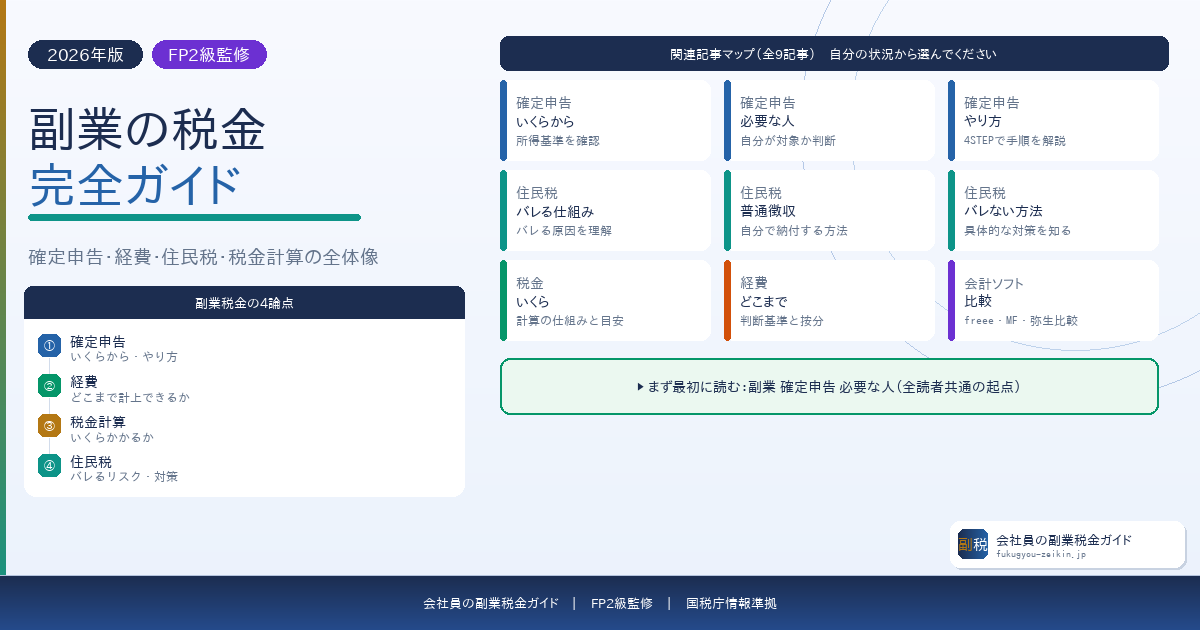The width and height of the screenshot is (1200, 630).
Task: Open the 住民税 バレる仕組み article card
Action: [x=605, y=210]
